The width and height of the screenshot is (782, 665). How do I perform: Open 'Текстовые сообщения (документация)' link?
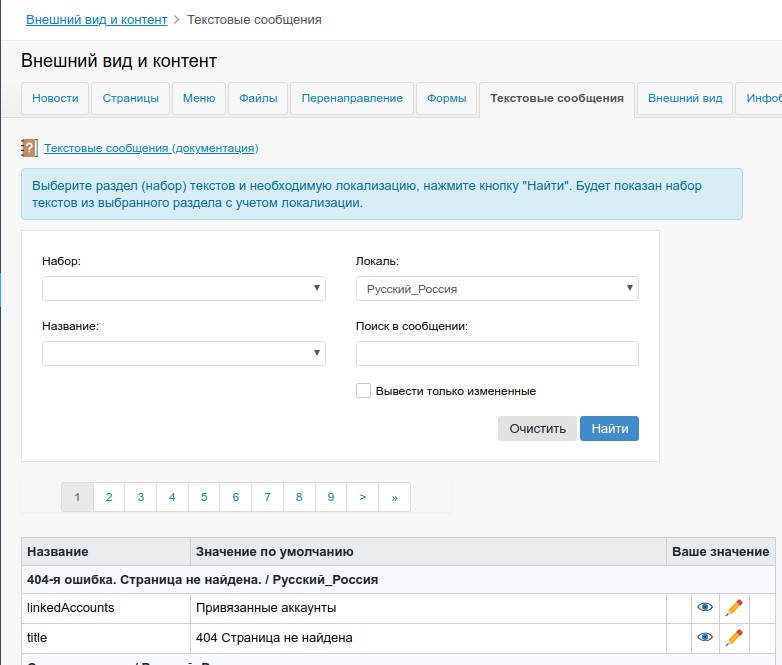[x=151, y=148]
